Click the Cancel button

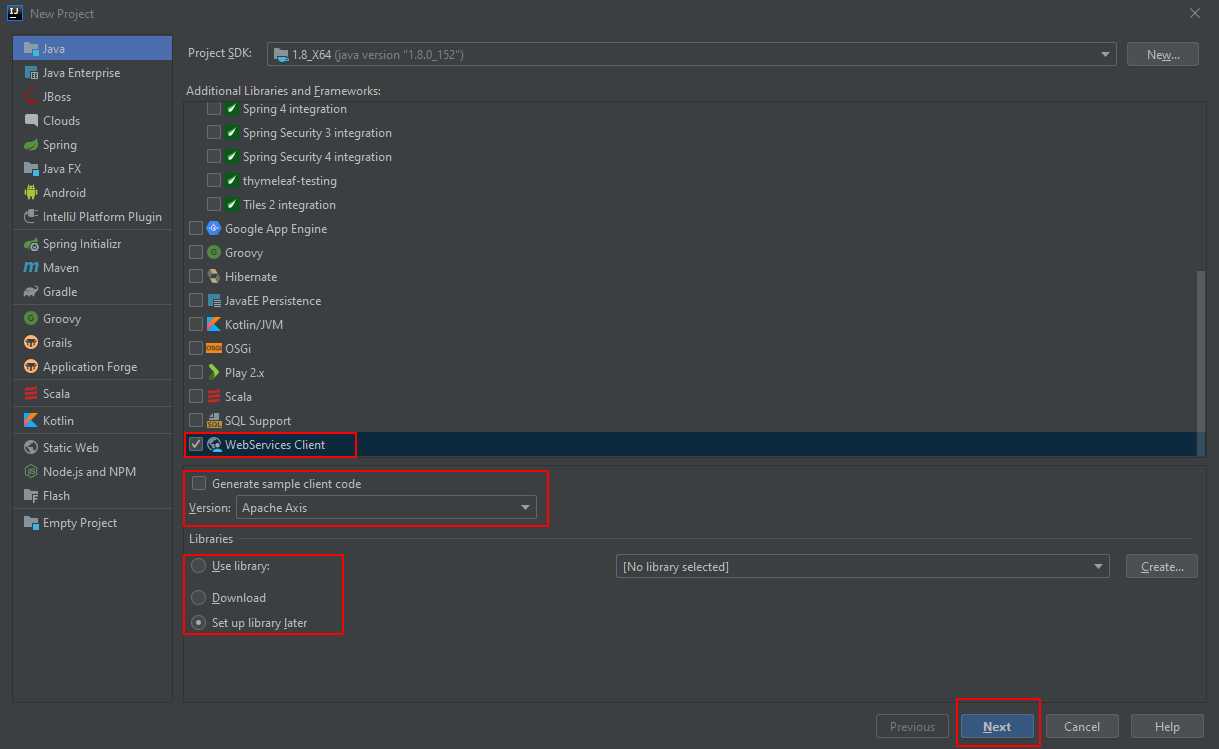click(x=1082, y=726)
